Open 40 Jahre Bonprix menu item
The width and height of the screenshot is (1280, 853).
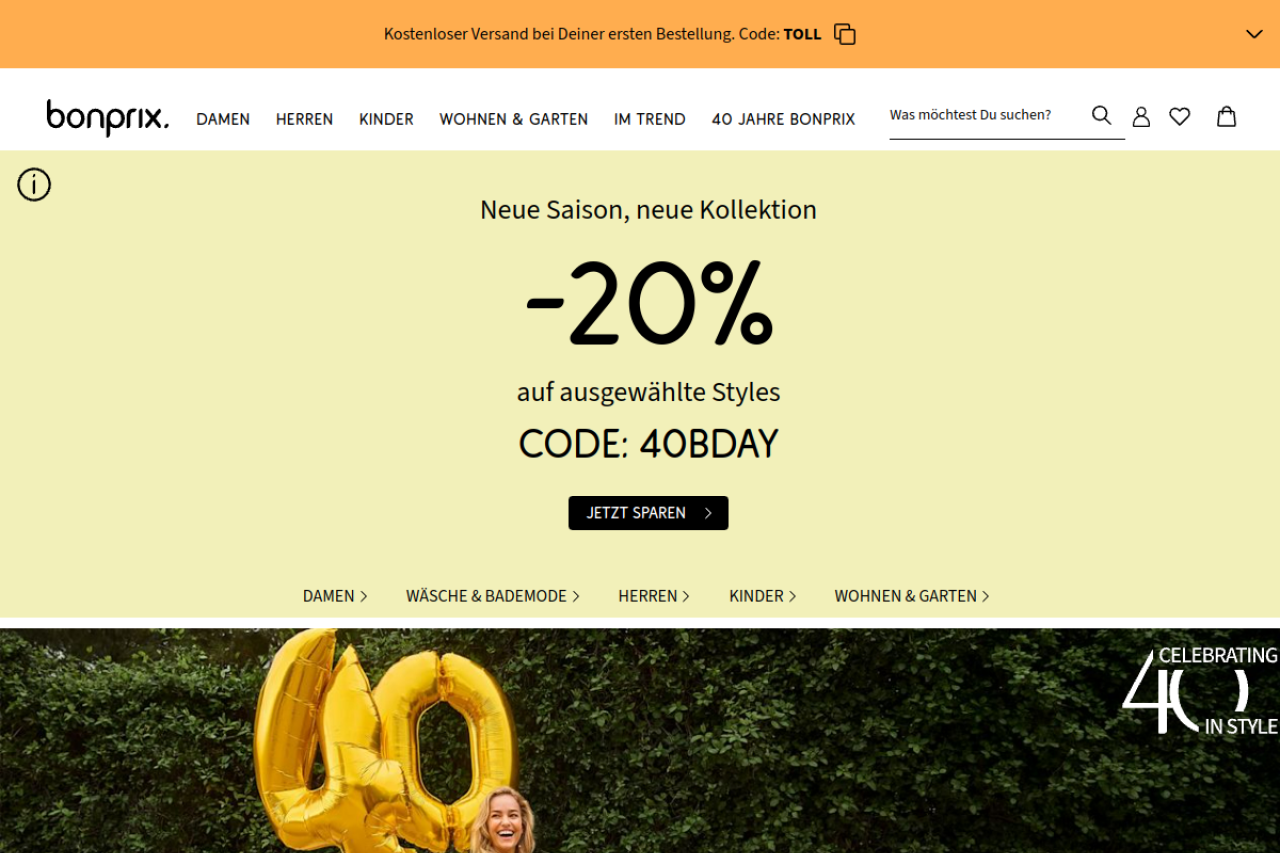783,119
